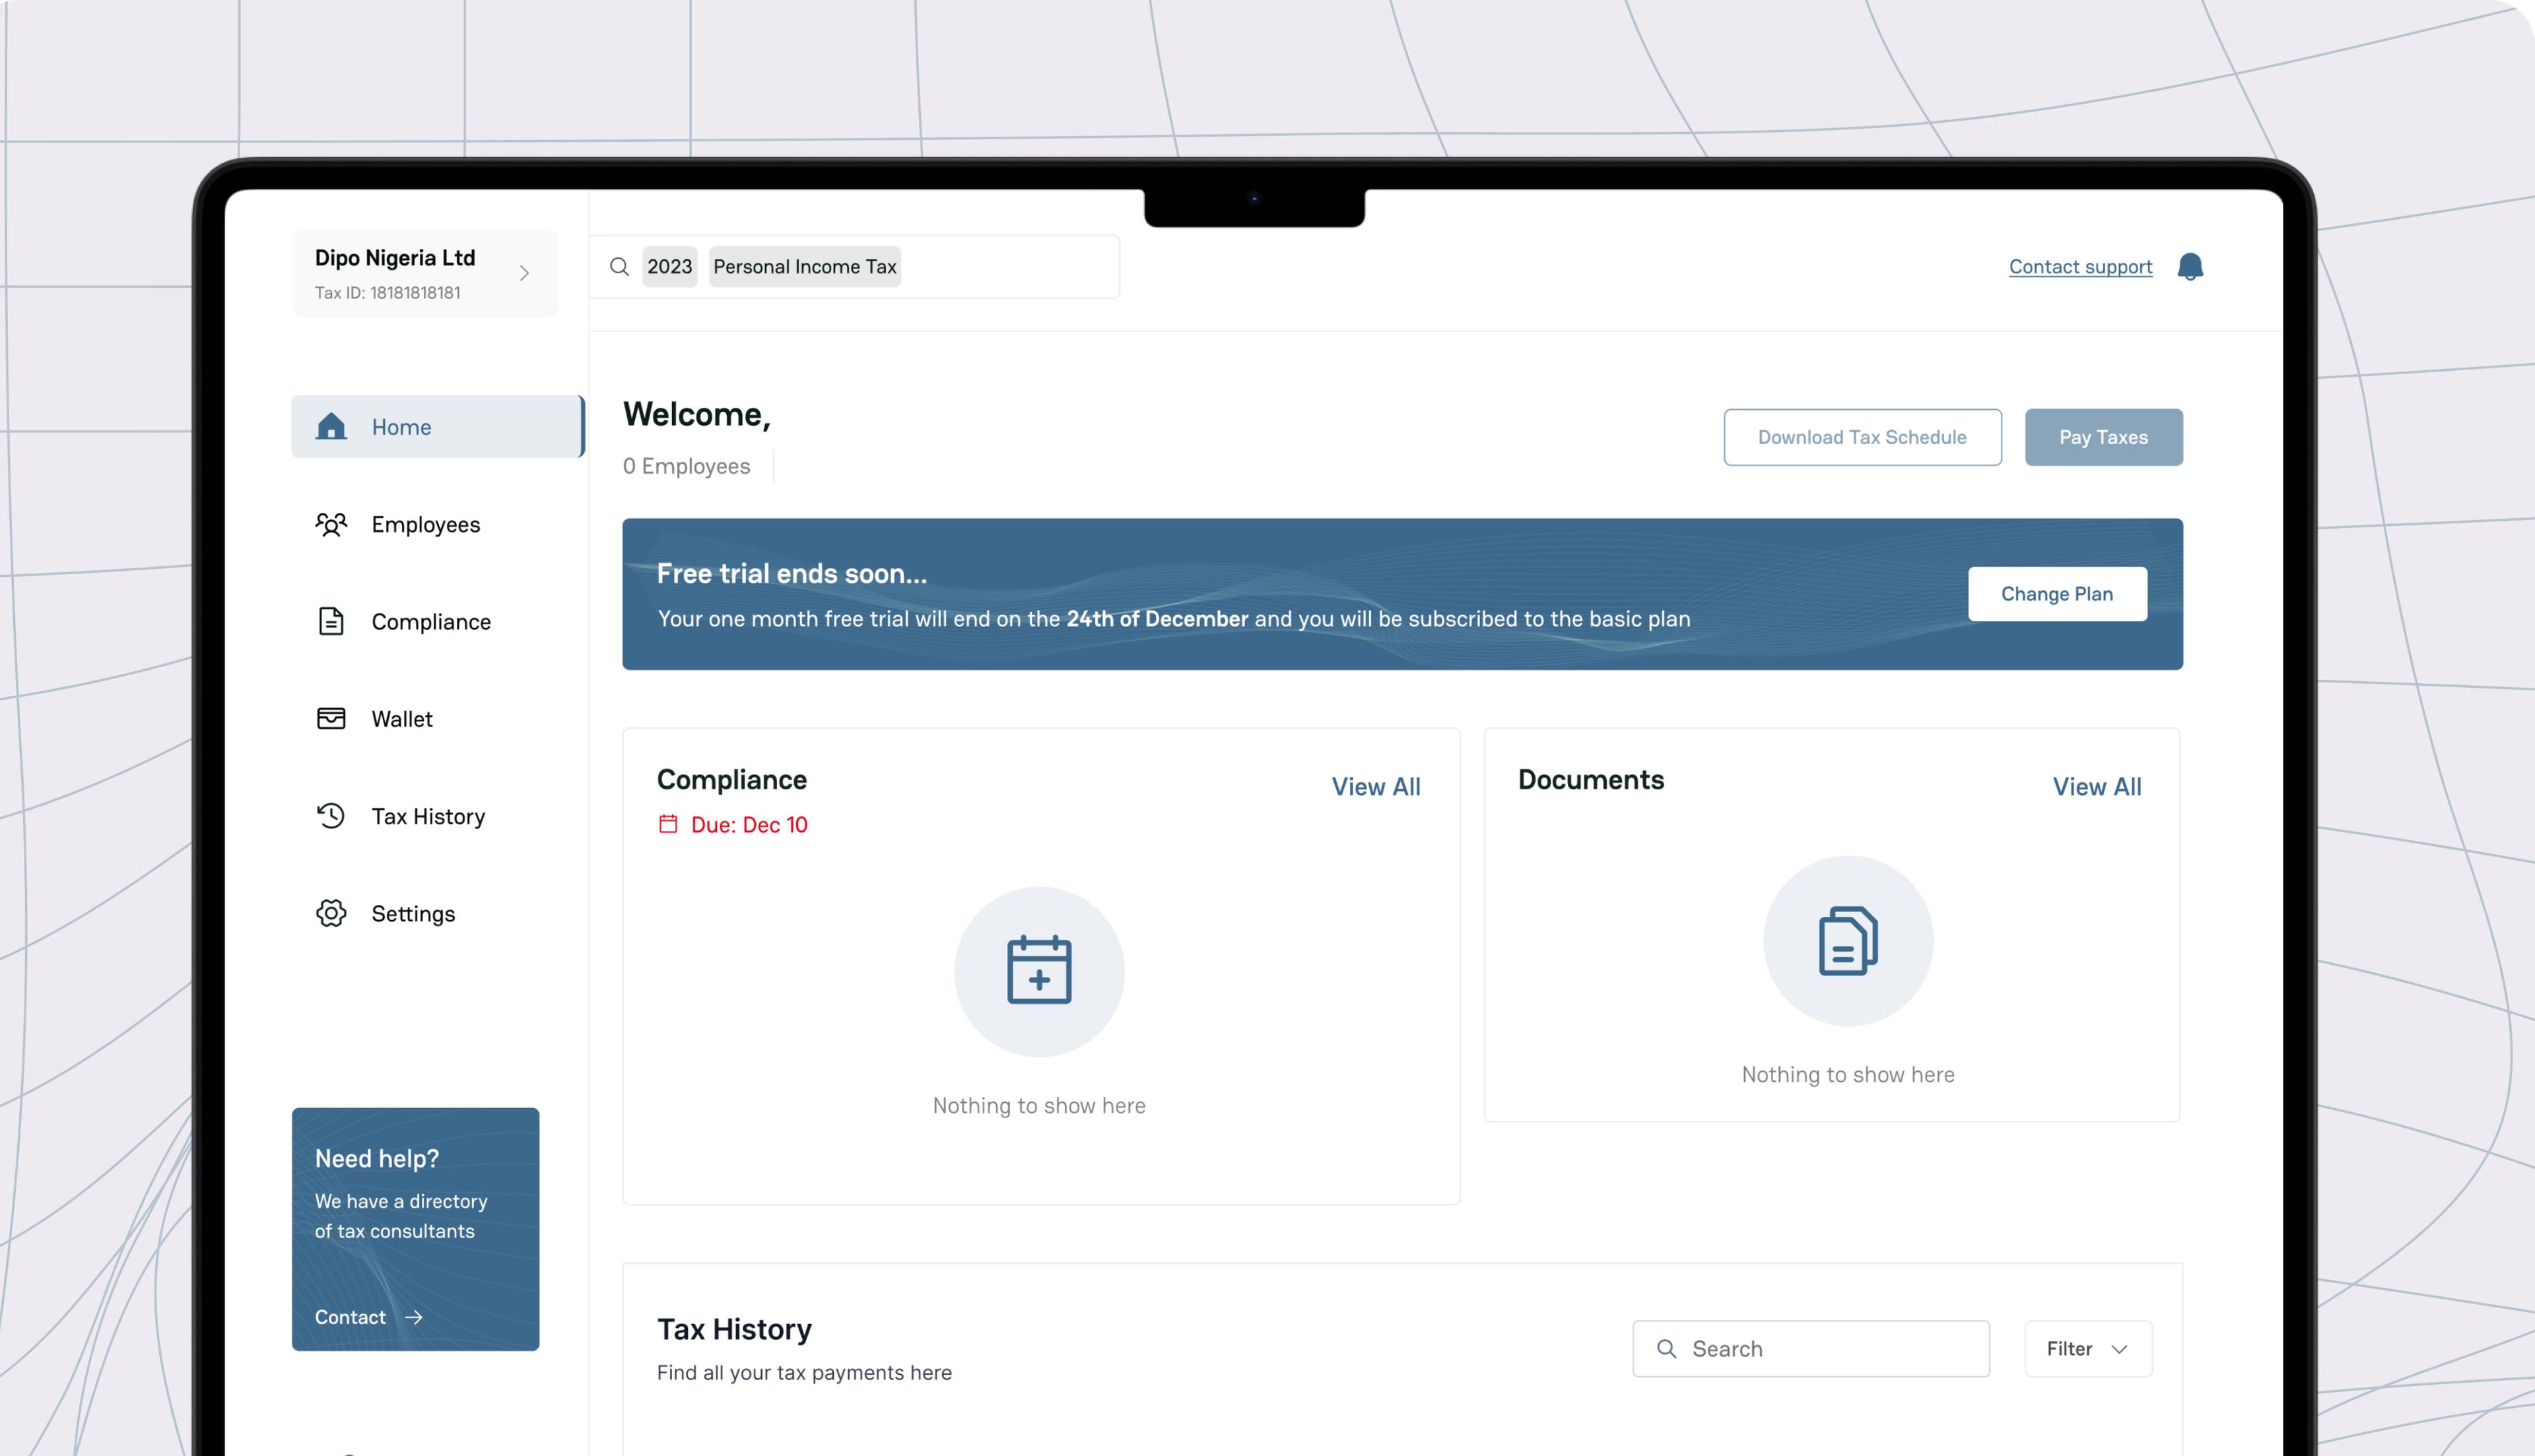The width and height of the screenshot is (2535, 1456).
Task: Click the Home house icon in sidebar
Action: pos(331,427)
